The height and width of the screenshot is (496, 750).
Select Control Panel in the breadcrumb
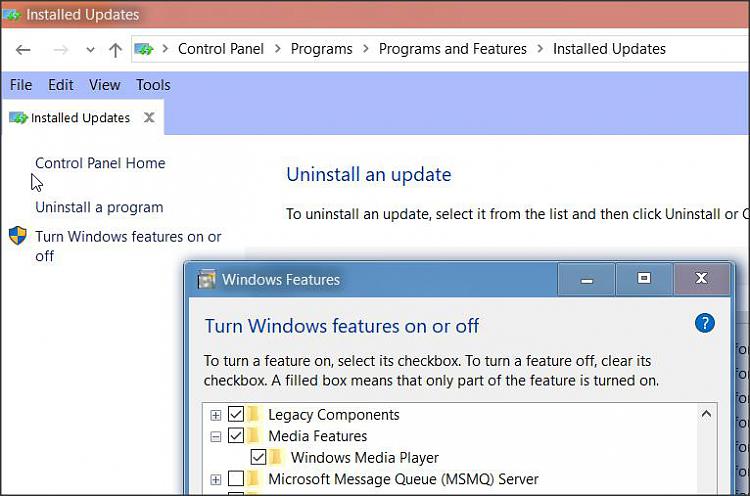point(221,49)
